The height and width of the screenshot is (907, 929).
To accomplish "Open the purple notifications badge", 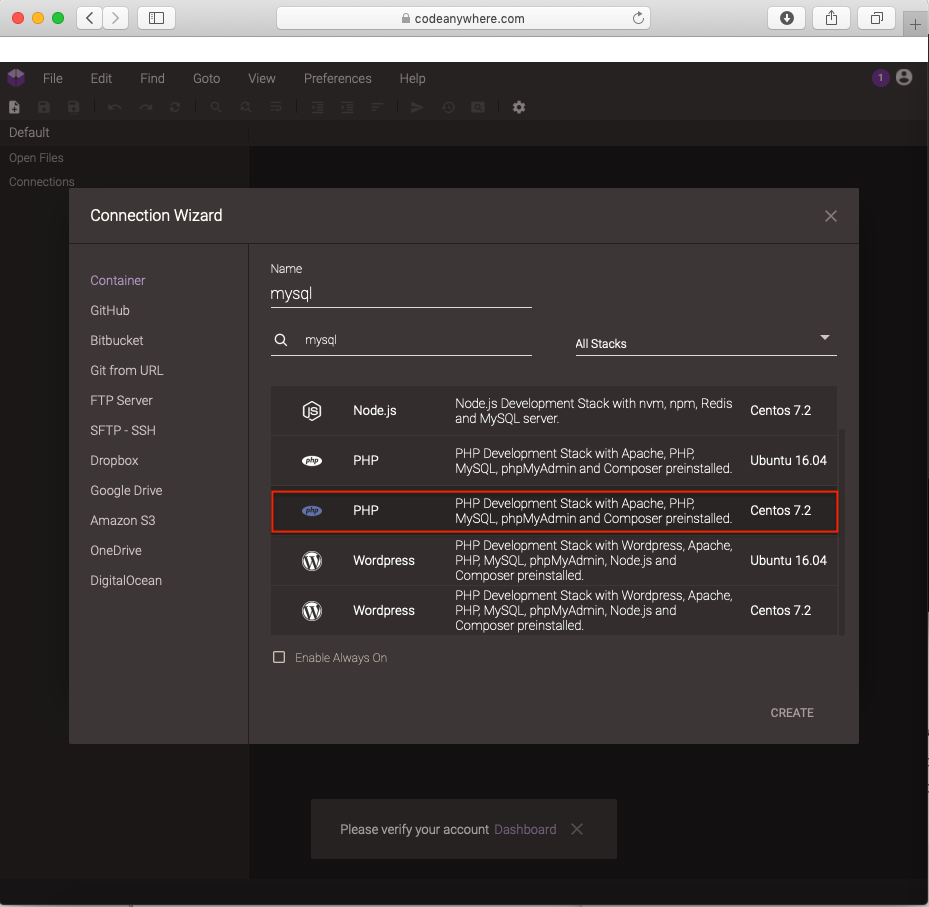I will (x=880, y=78).
